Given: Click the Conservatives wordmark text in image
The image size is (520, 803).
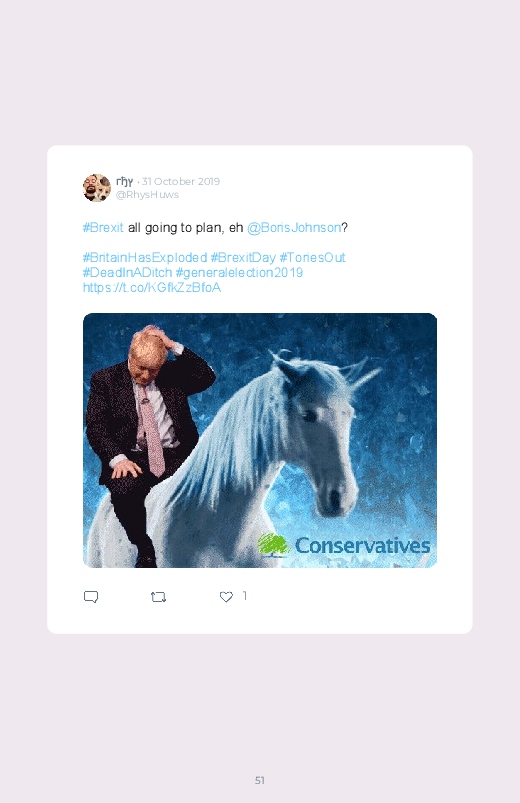Looking at the screenshot, I should tap(363, 545).
